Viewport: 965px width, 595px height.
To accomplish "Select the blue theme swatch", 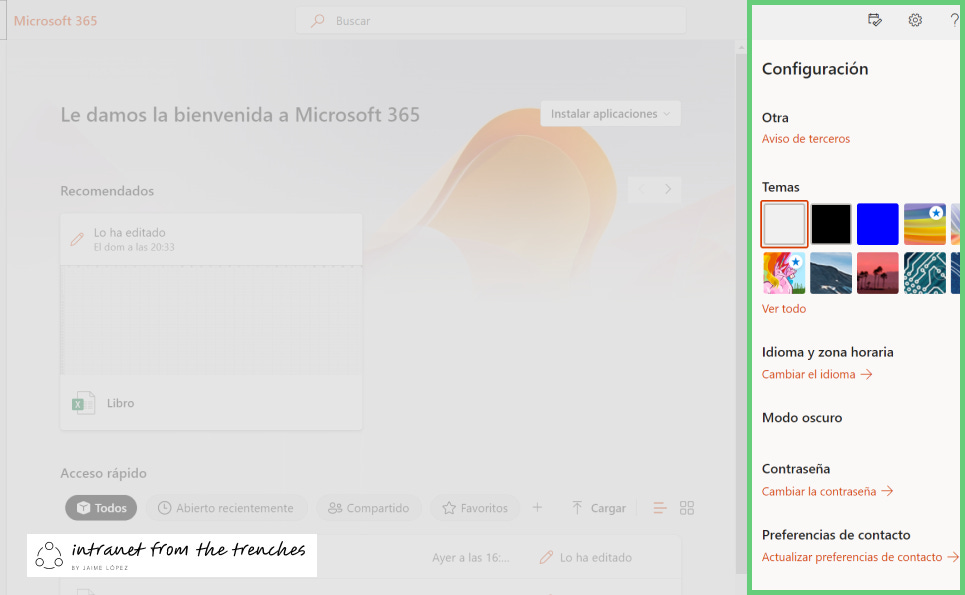I will (x=878, y=224).
